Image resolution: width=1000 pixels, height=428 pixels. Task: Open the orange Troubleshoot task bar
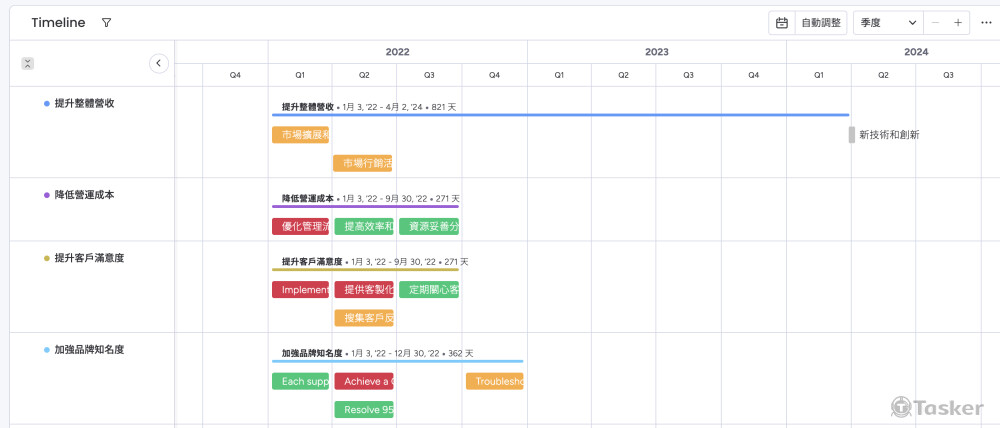click(494, 382)
